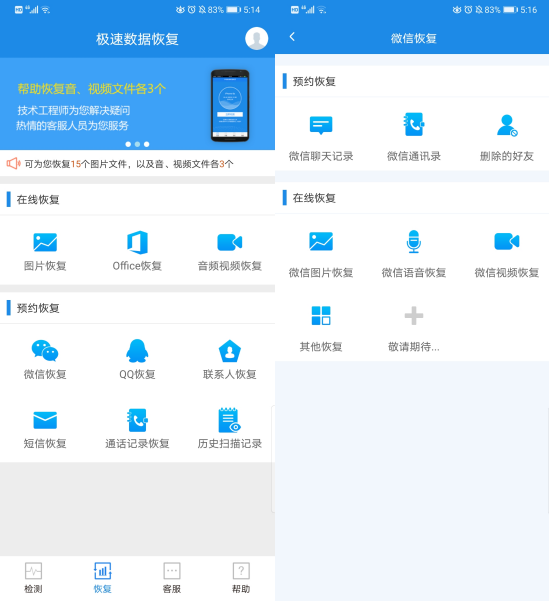This screenshot has height=601, width=549.
Task: Open 微信语音恢复 microphone icon
Action: 414,241
